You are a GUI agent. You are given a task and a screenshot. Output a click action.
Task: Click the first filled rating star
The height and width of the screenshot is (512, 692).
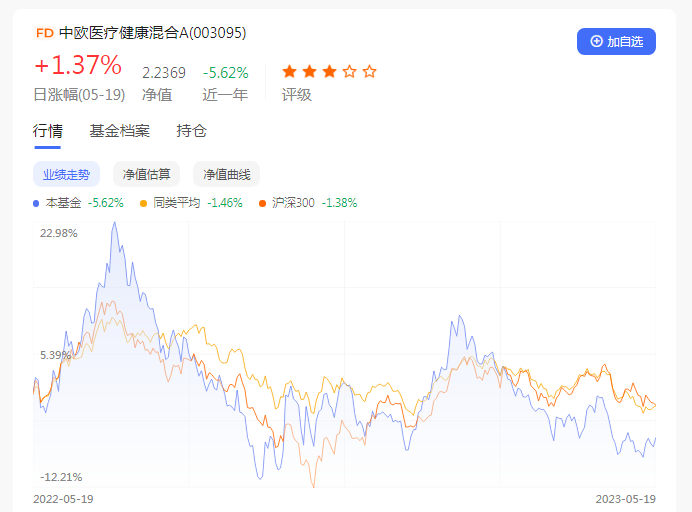click(290, 71)
